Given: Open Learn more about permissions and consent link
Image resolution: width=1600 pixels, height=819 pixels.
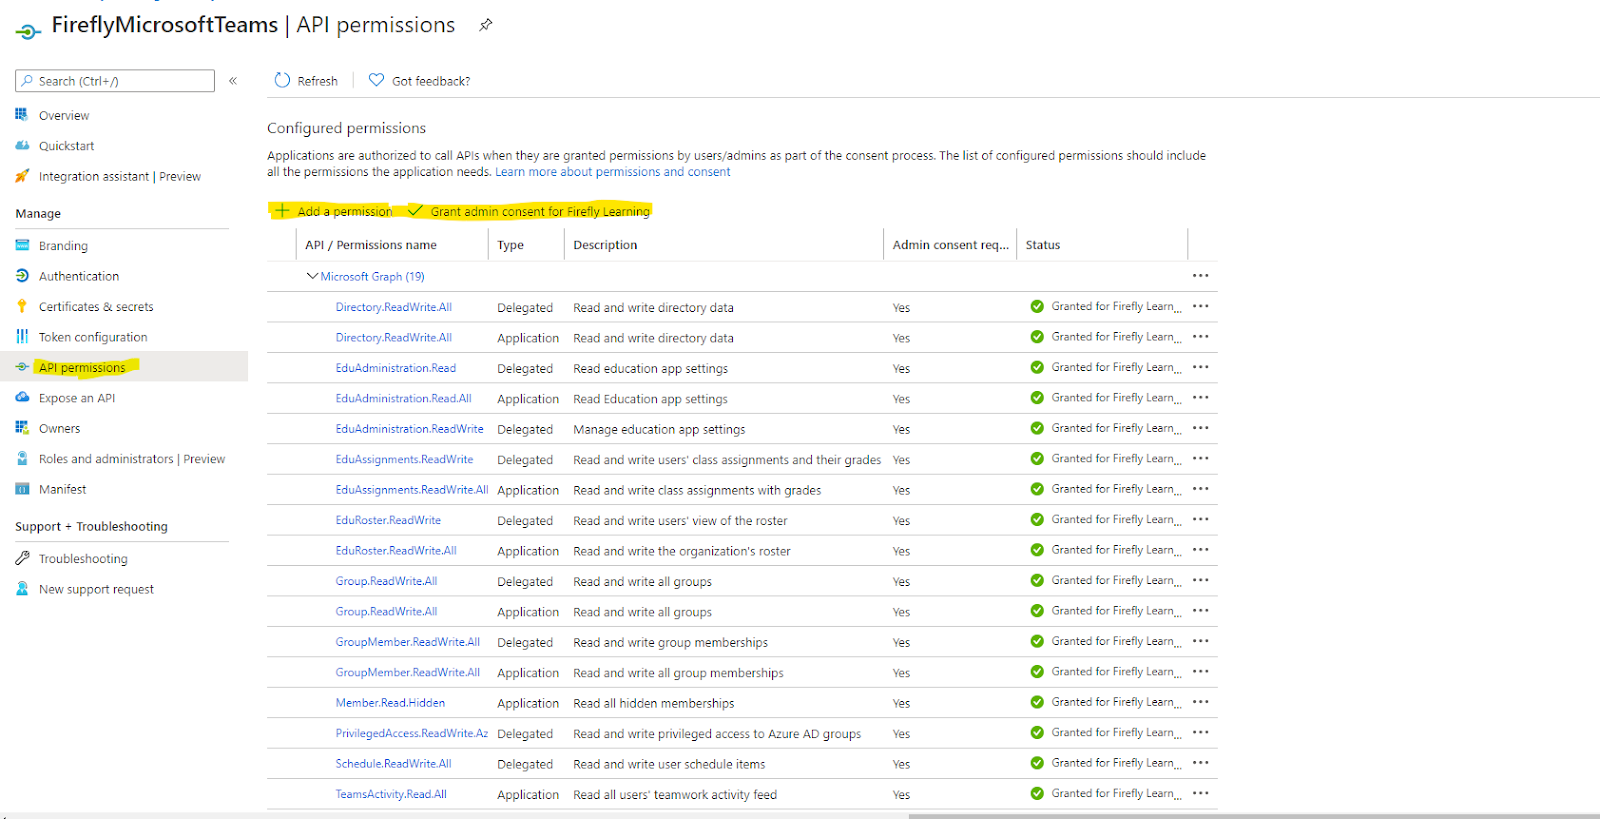Looking at the screenshot, I should [x=613, y=172].
